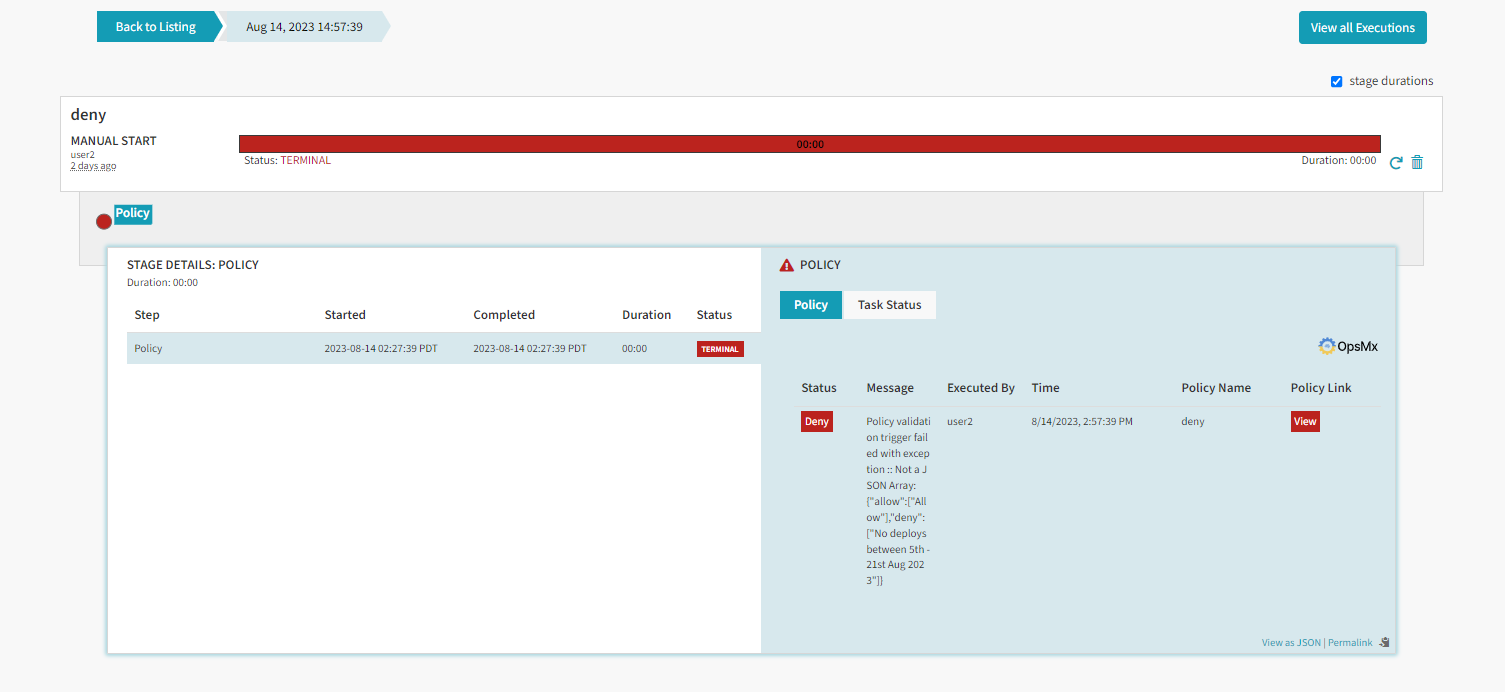The image size is (1505, 692).
Task: Select the Policy tab in details panel
Action: (x=810, y=305)
